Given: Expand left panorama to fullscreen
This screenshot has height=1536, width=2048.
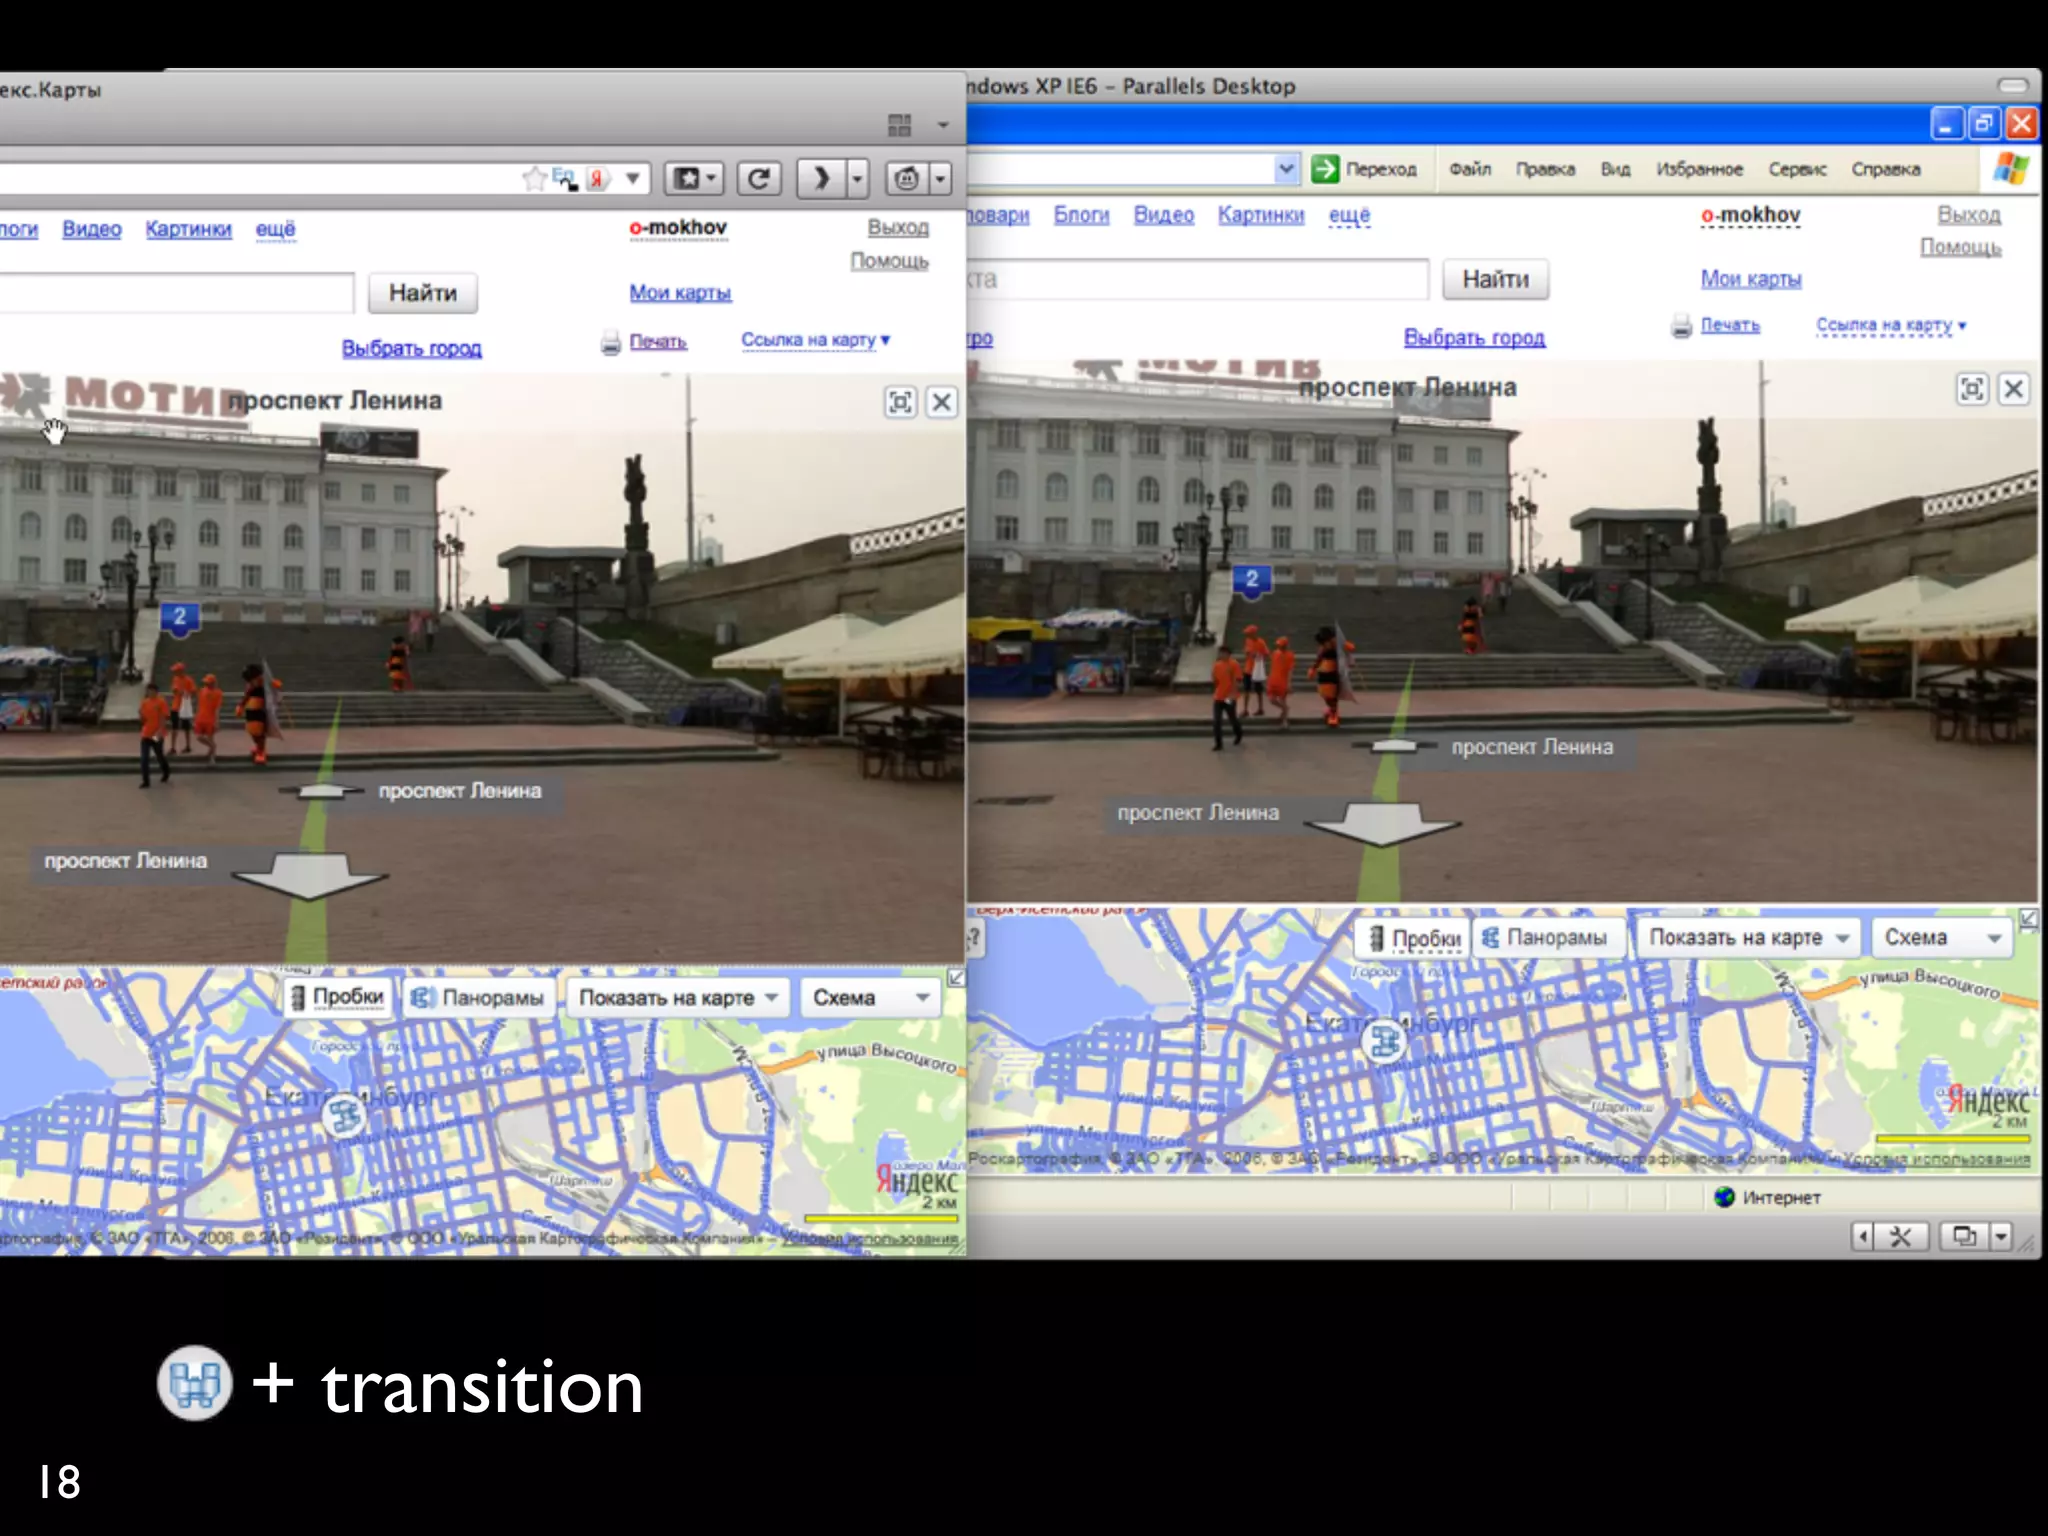Looking at the screenshot, I should tap(900, 402).
